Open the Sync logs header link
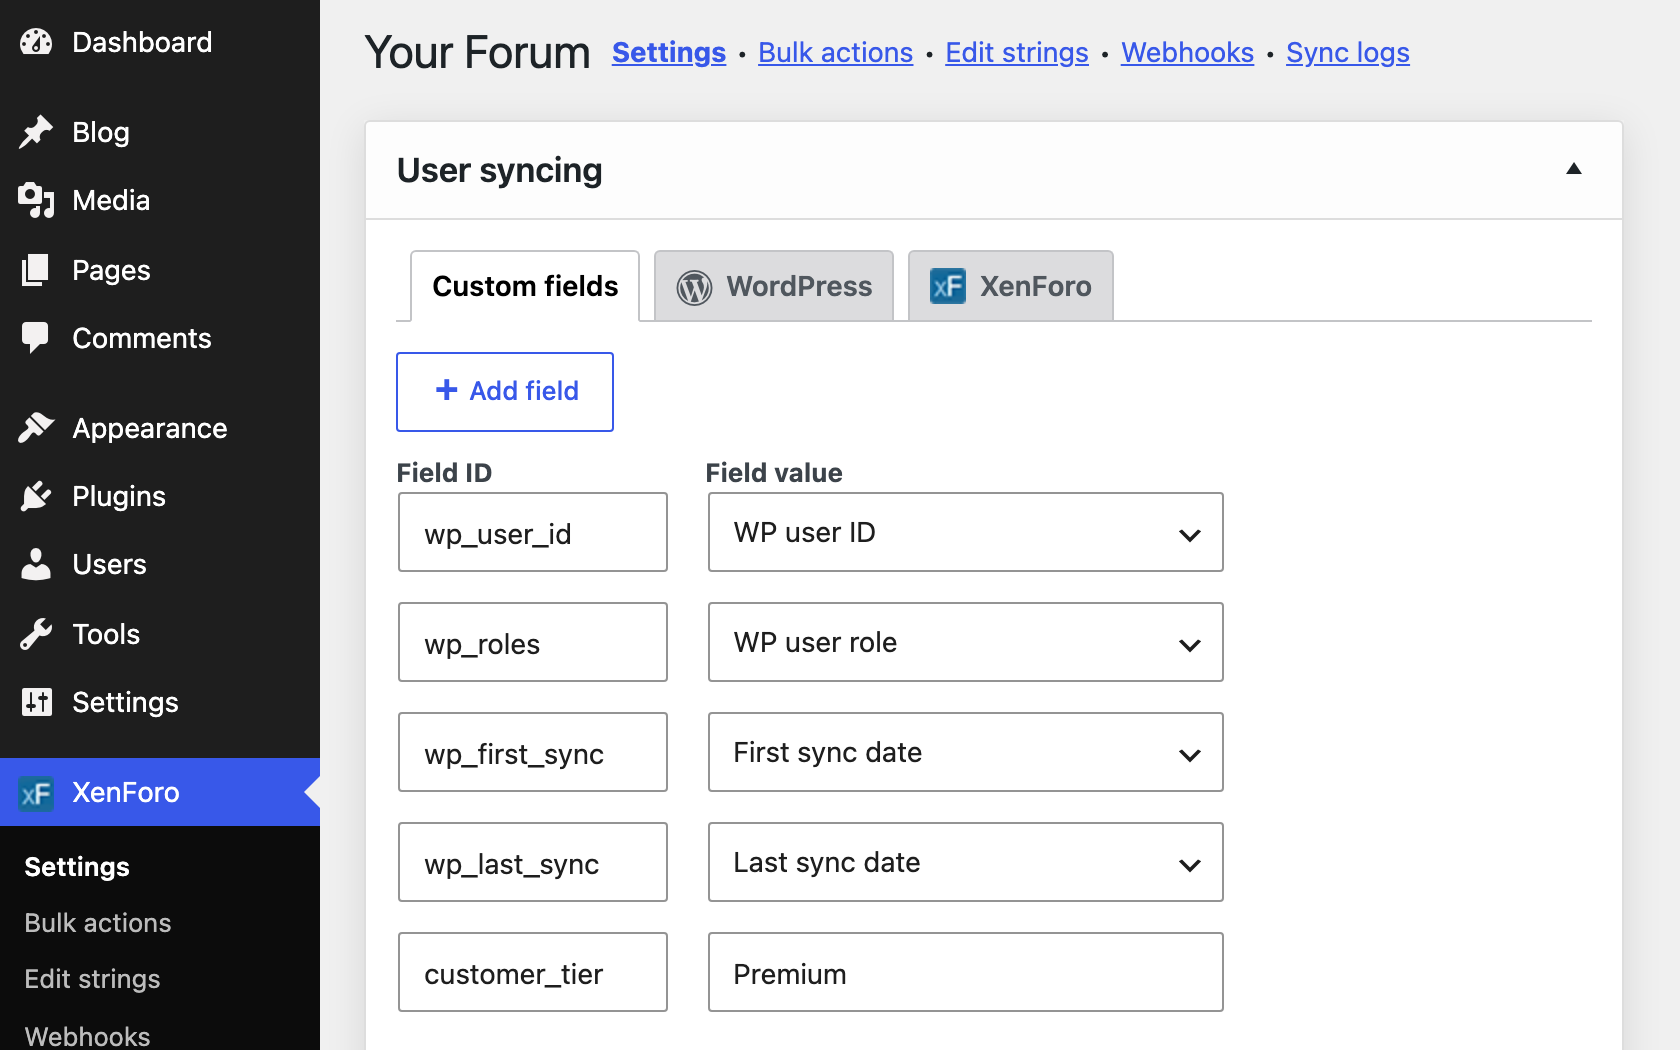 tap(1348, 52)
